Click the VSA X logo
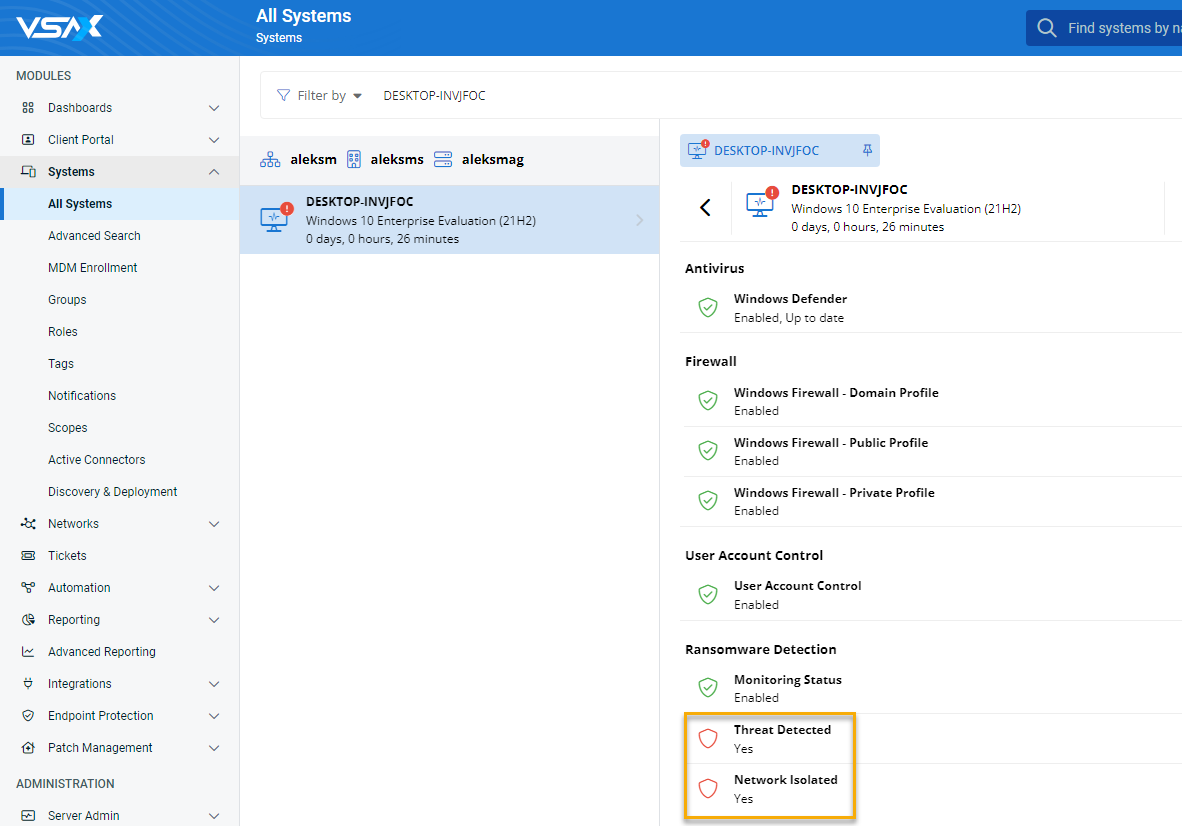Image resolution: width=1182 pixels, height=826 pixels. pos(59,27)
